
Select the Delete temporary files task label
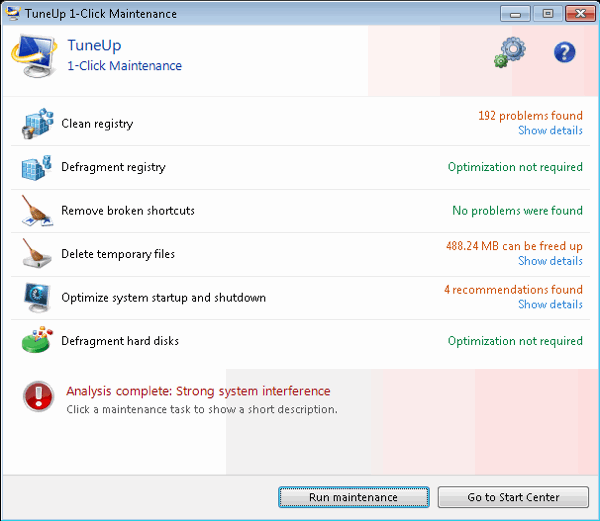(118, 254)
